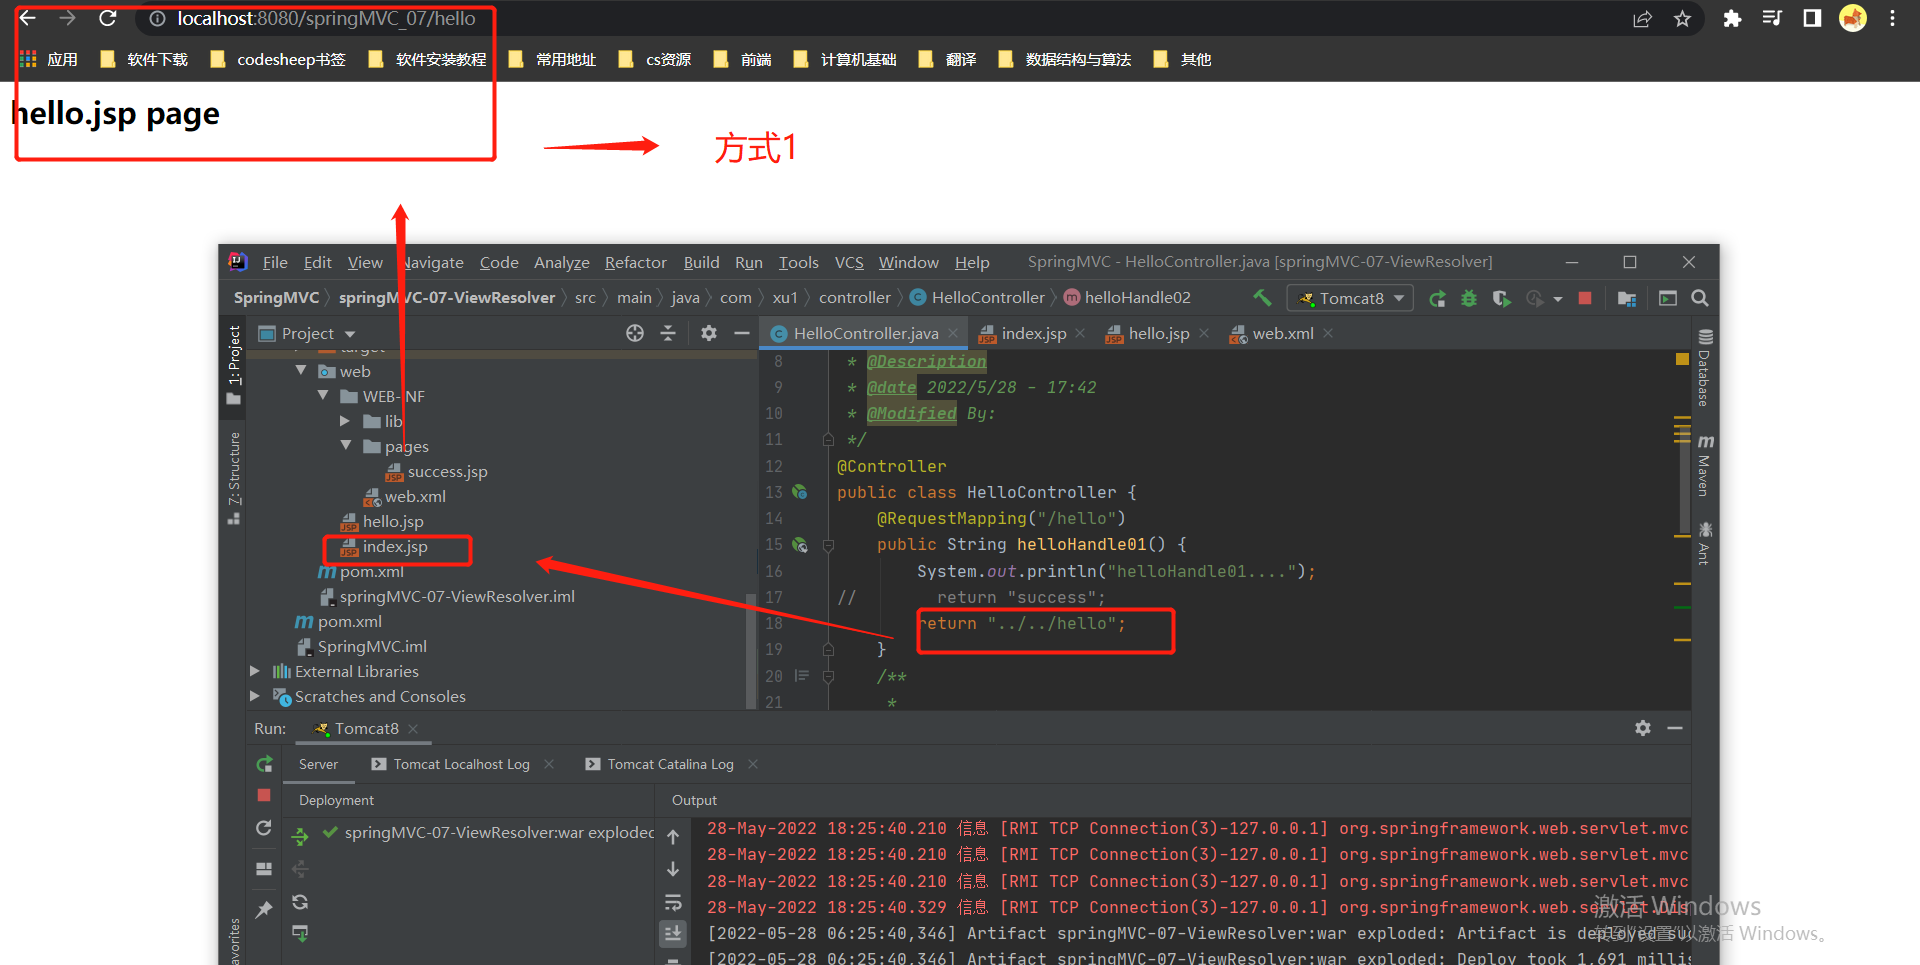Screen dimensions: 1920x965
Task: Open Project Structure icon in toolbar
Action: [1627, 298]
